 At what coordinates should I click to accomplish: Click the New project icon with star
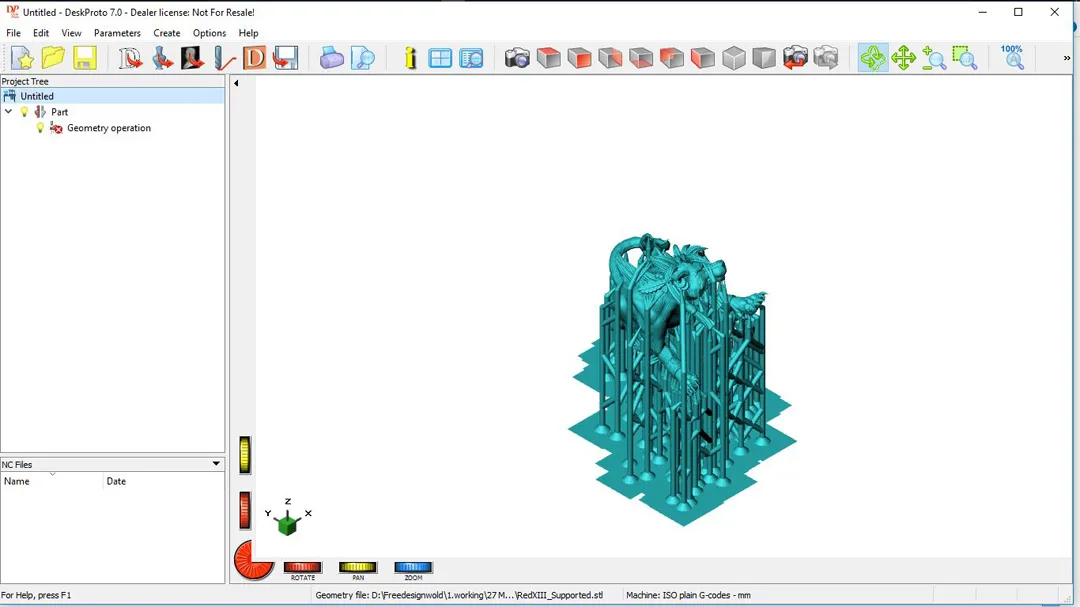point(22,58)
